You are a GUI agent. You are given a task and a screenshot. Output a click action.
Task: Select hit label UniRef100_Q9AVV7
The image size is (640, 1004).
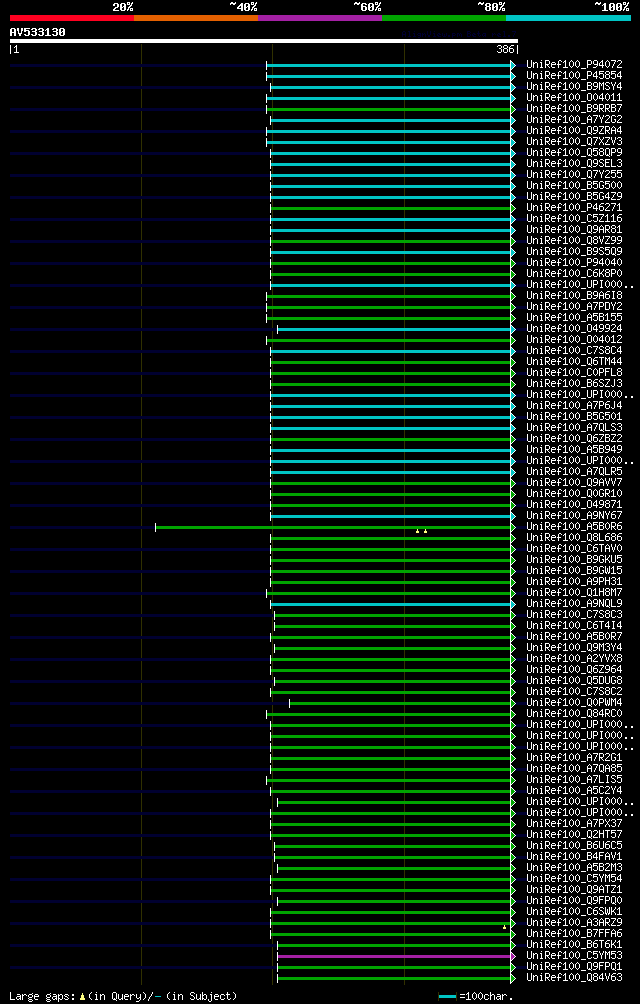click(x=574, y=483)
